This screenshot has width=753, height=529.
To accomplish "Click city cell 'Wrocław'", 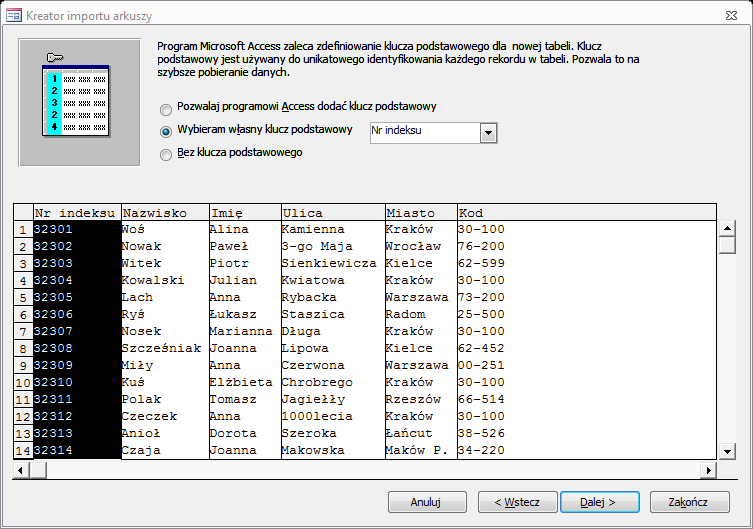I will [x=421, y=246].
